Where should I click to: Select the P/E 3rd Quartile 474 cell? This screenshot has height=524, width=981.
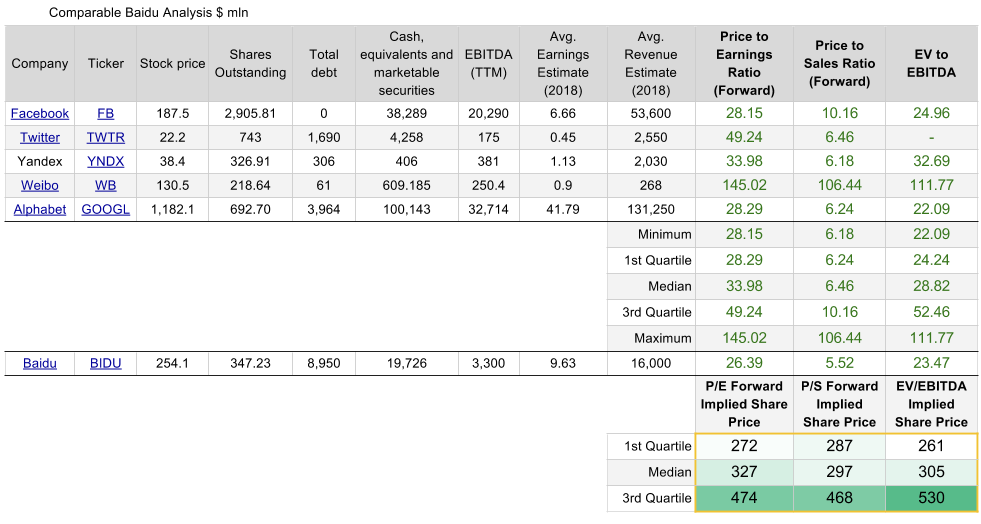pos(744,498)
